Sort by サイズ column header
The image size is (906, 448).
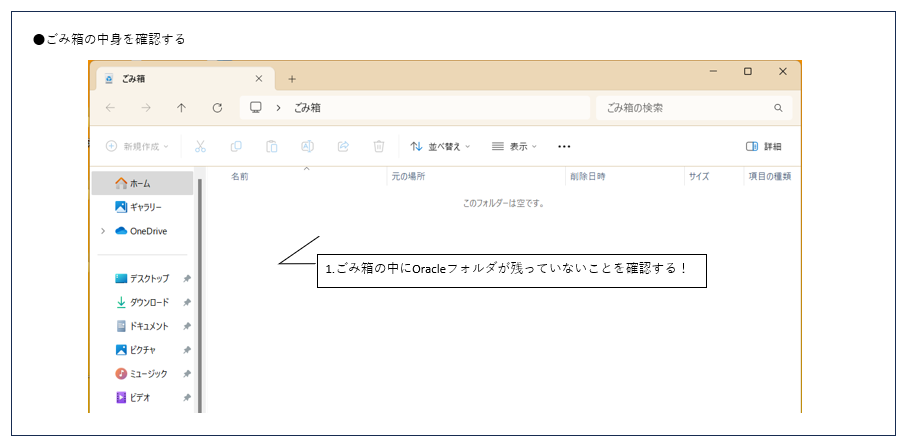click(699, 177)
